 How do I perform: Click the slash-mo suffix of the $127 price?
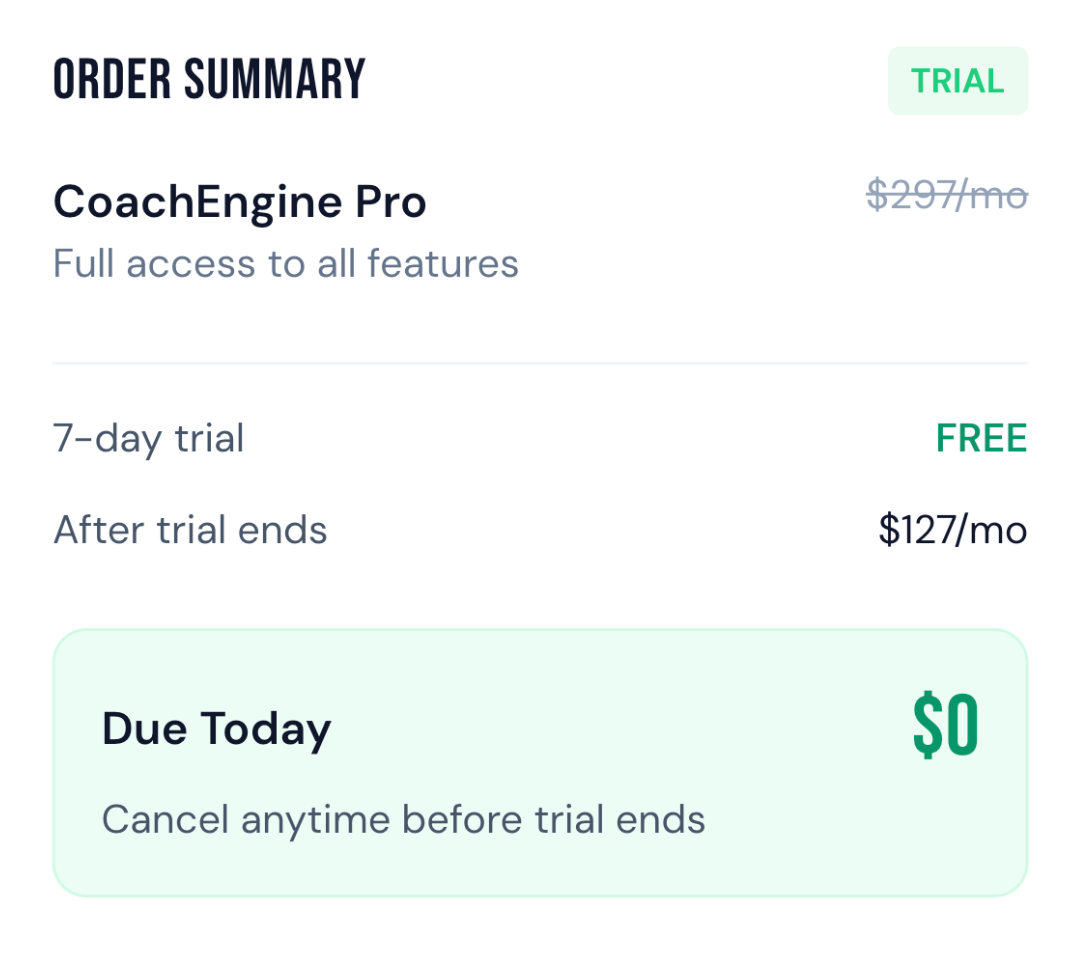[992, 530]
